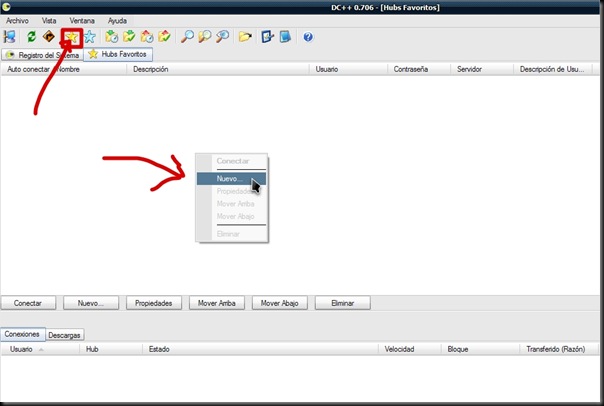
Task: Open Favorite Users blue star icon
Action: pos(90,37)
